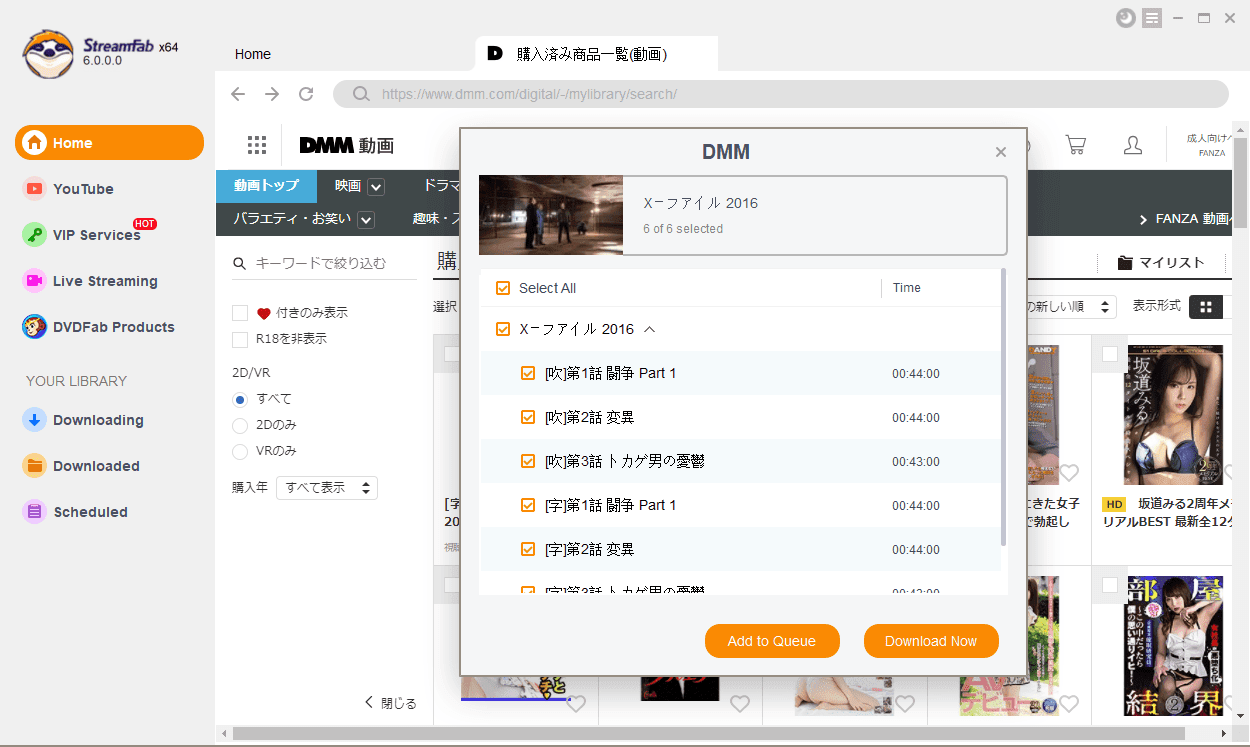The image size is (1250, 747).
Task: Expand the バラエティ・お笑い dropdown
Action: click(366, 219)
